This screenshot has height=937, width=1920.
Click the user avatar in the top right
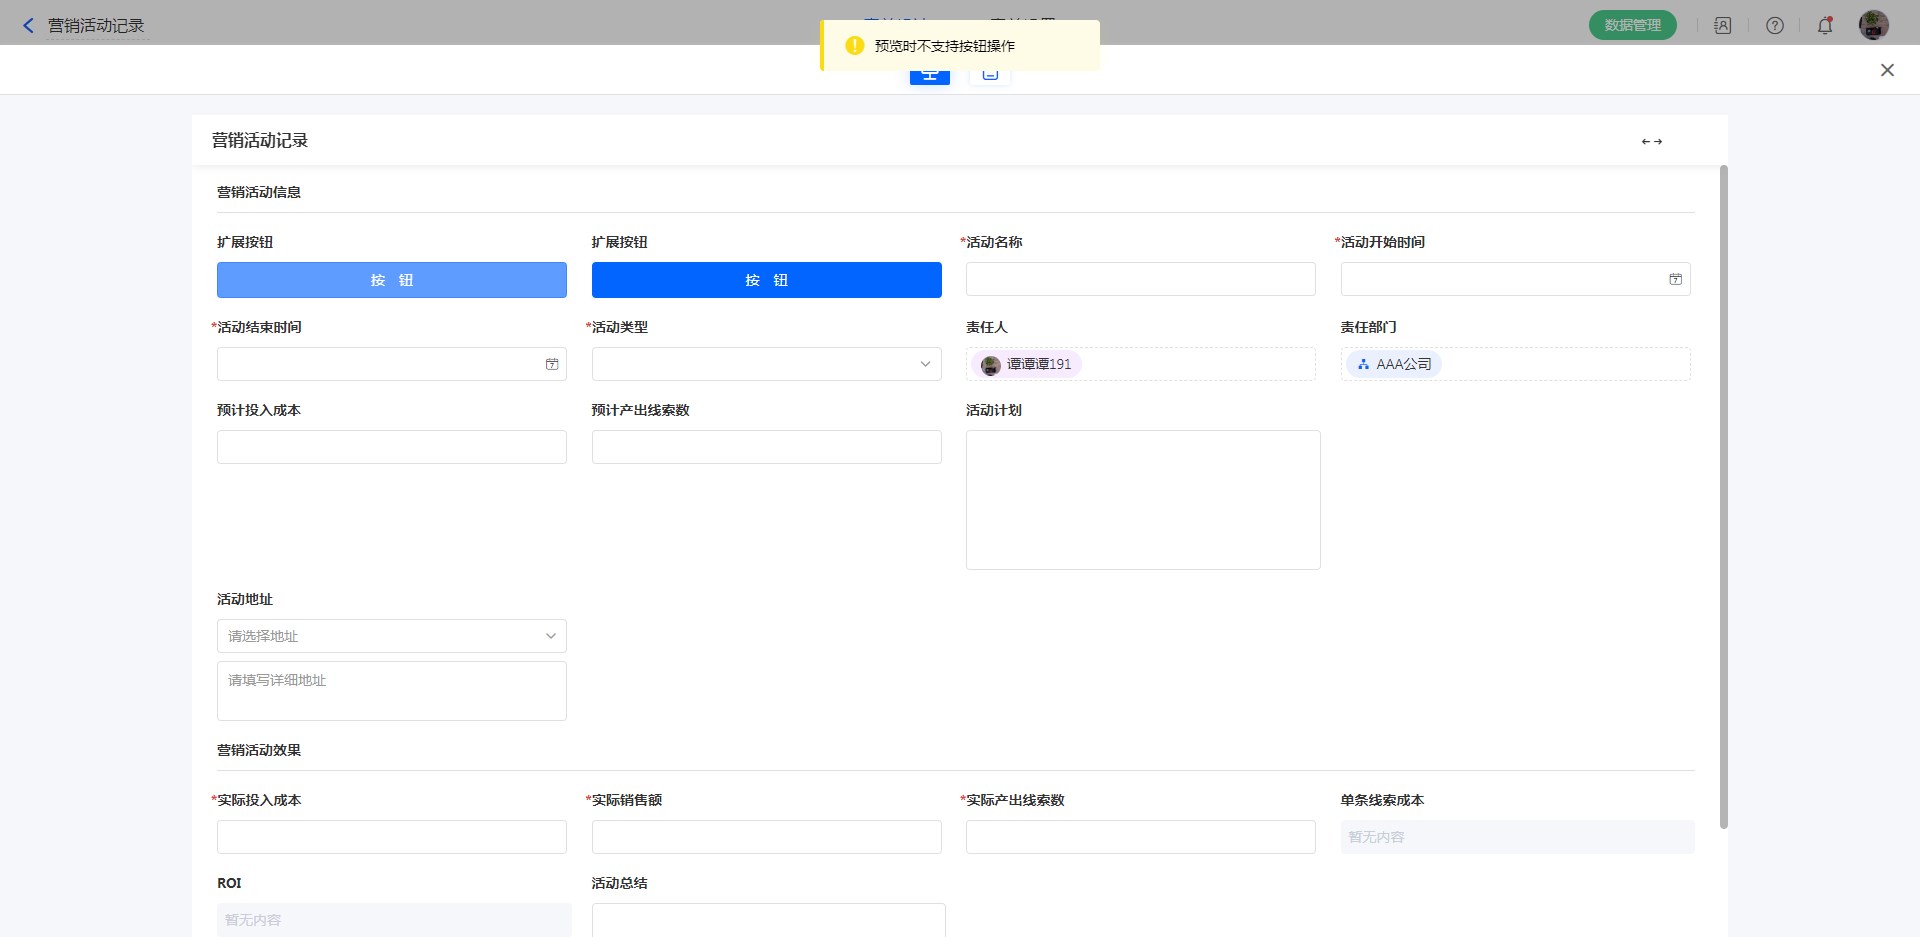(x=1873, y=26)
